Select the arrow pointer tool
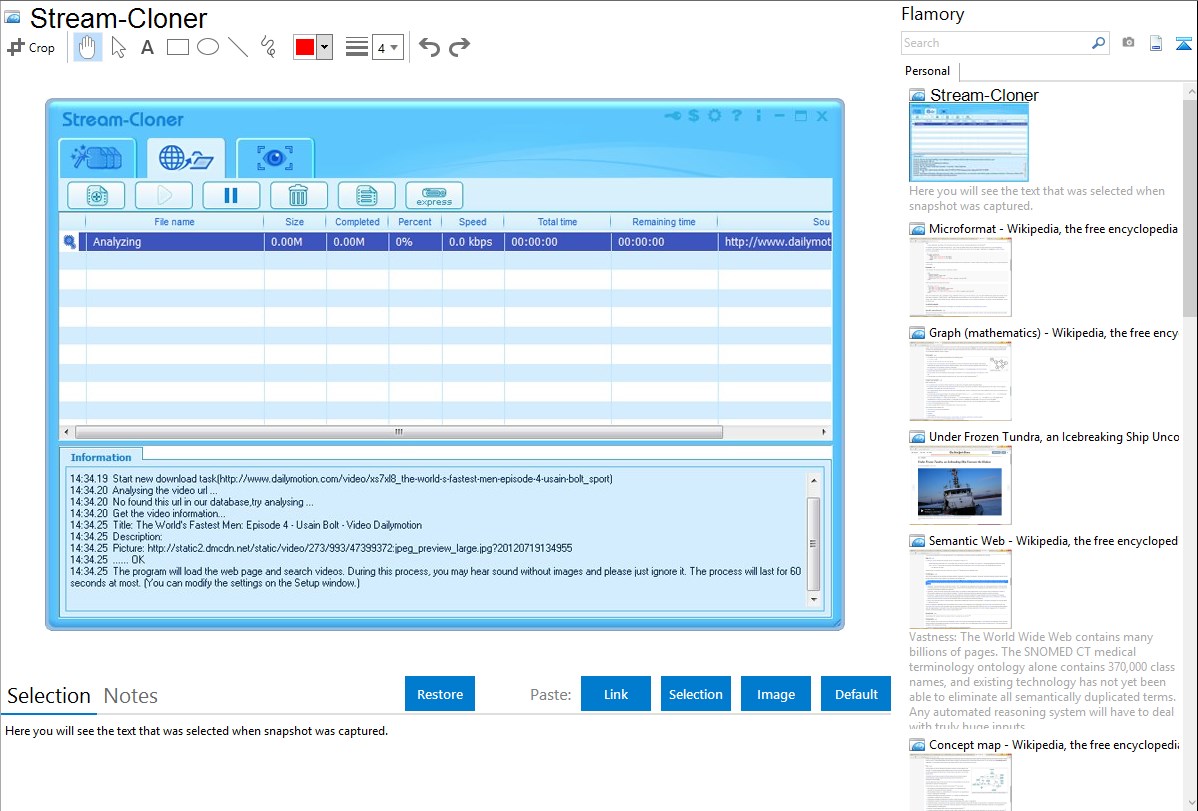 118,47
